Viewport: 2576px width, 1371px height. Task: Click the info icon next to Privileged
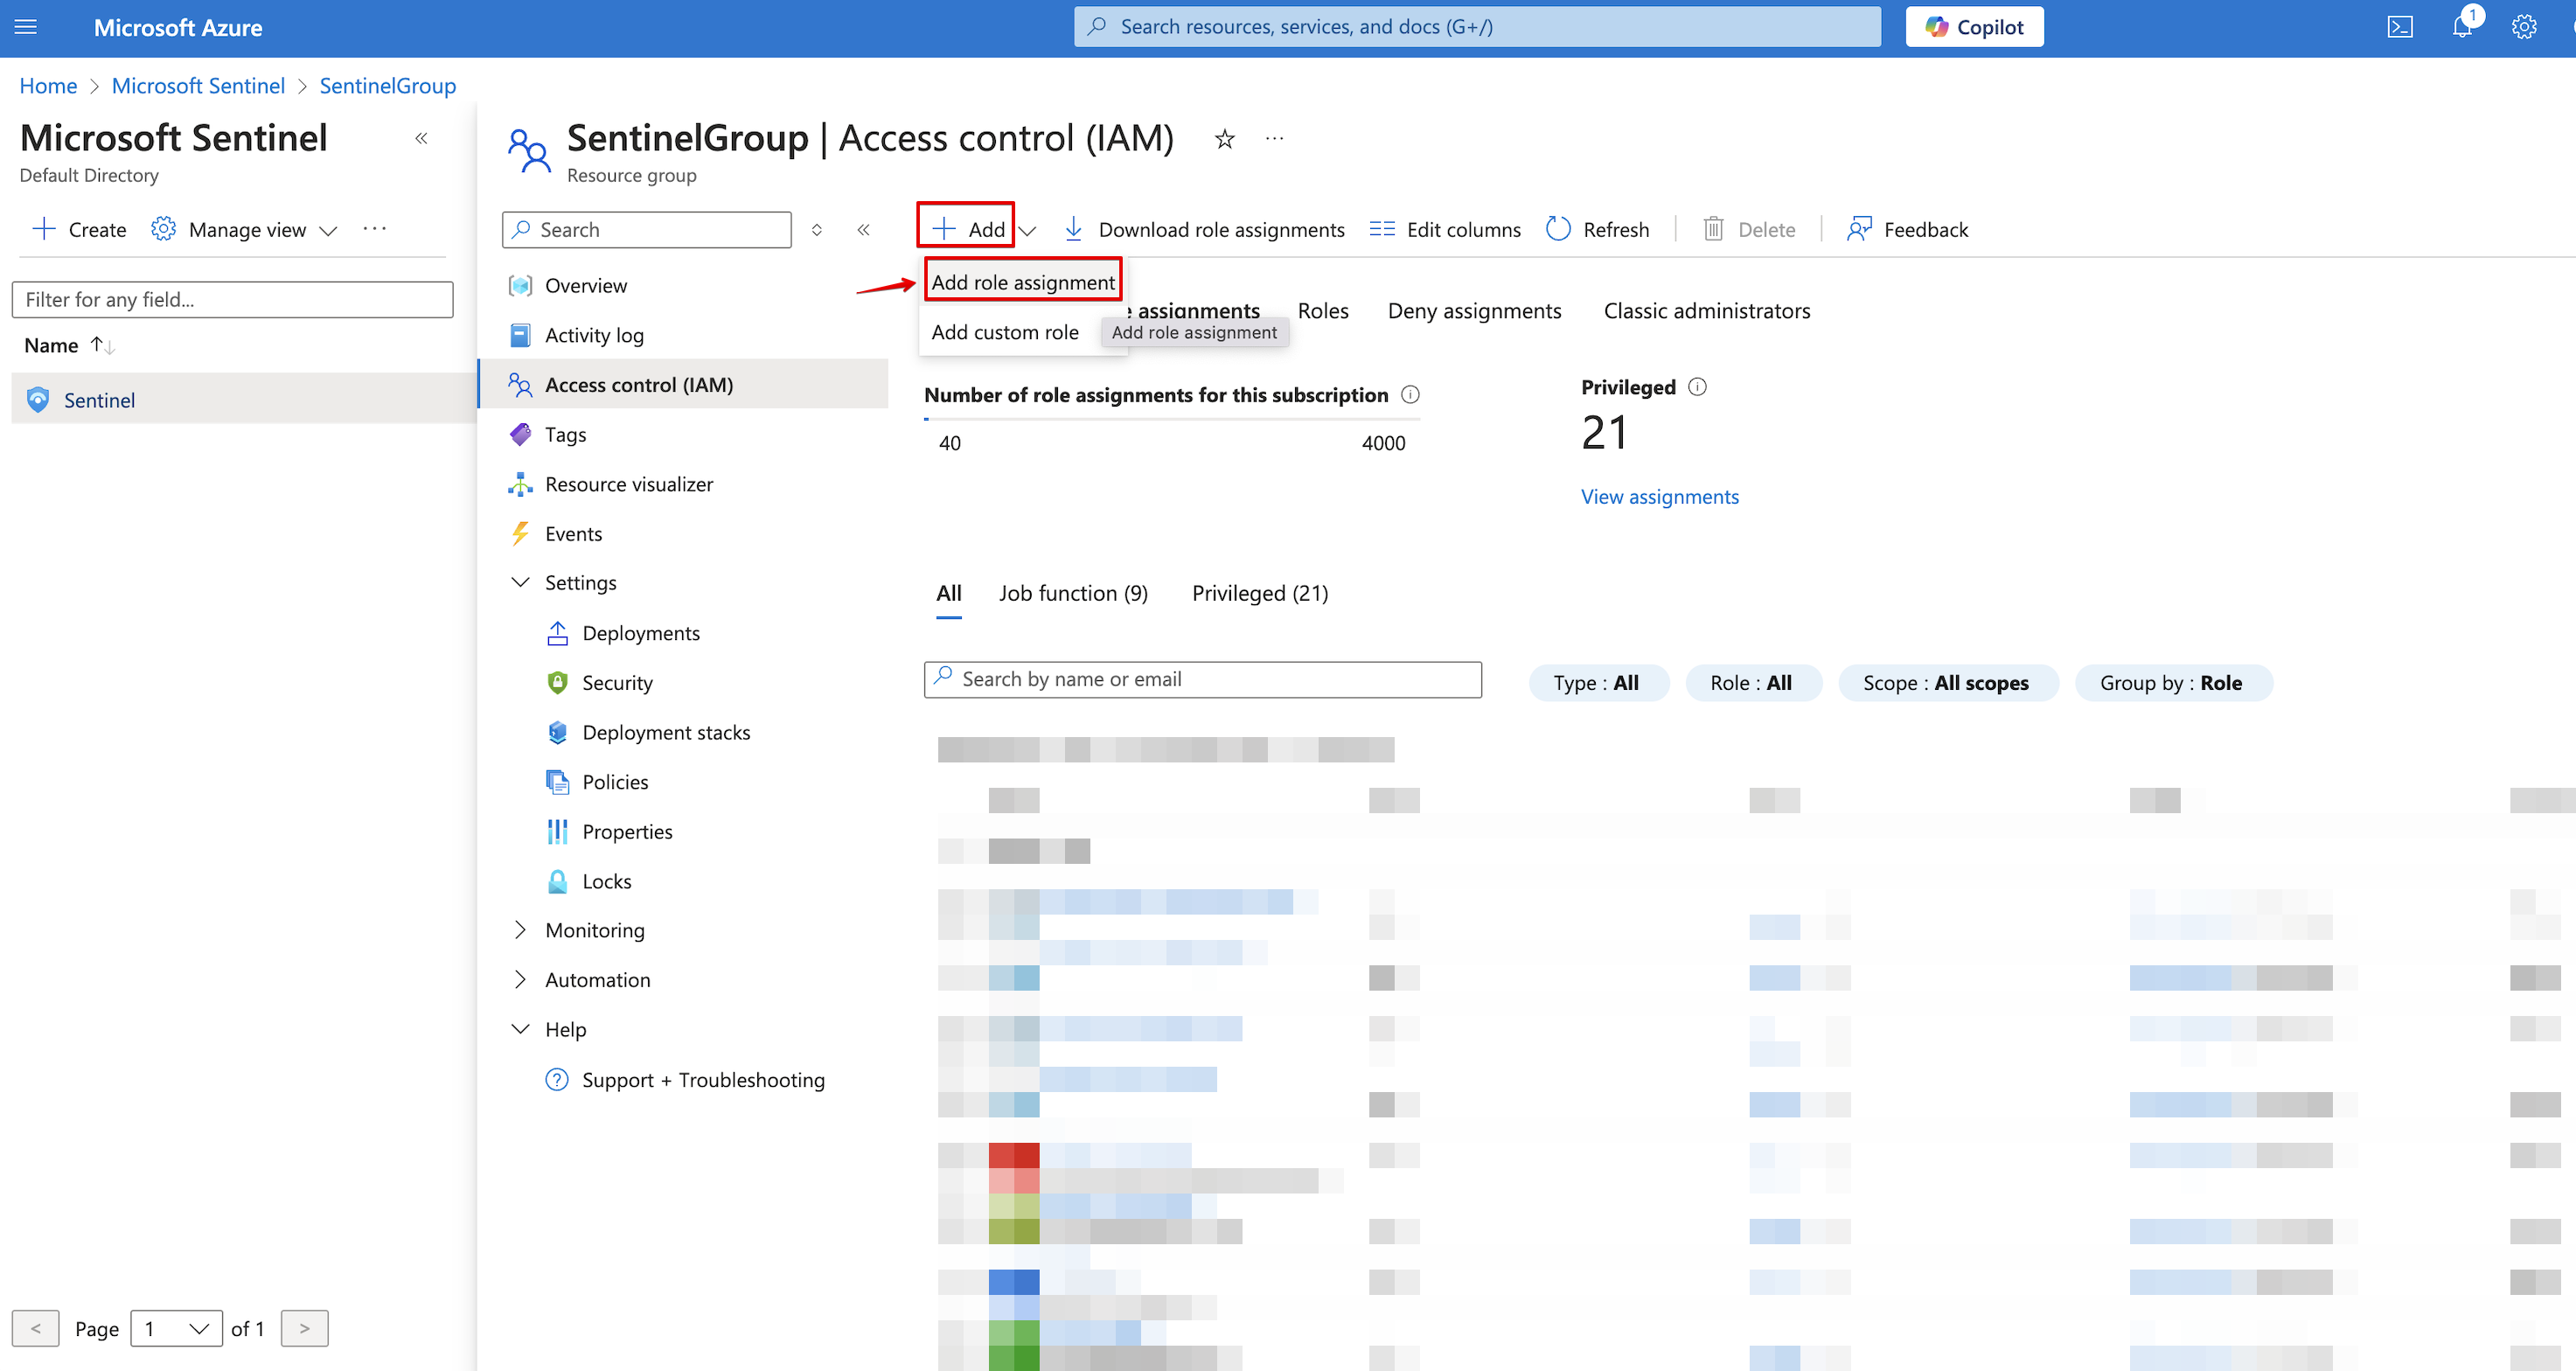coord(1697,387)
